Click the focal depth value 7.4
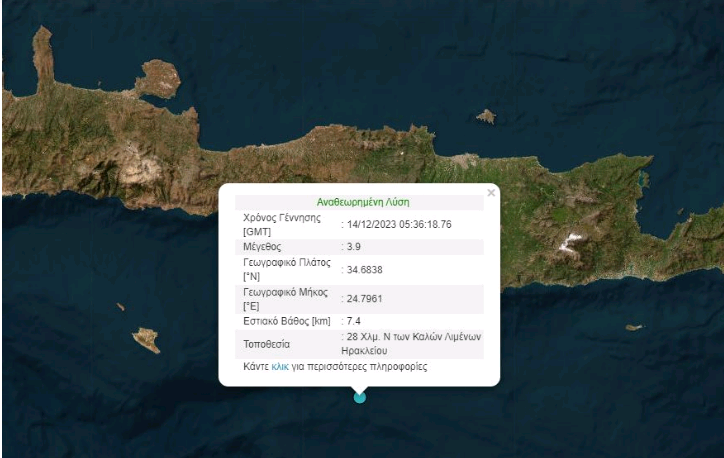The image size is (724, 458). click(x=353, y=321)
